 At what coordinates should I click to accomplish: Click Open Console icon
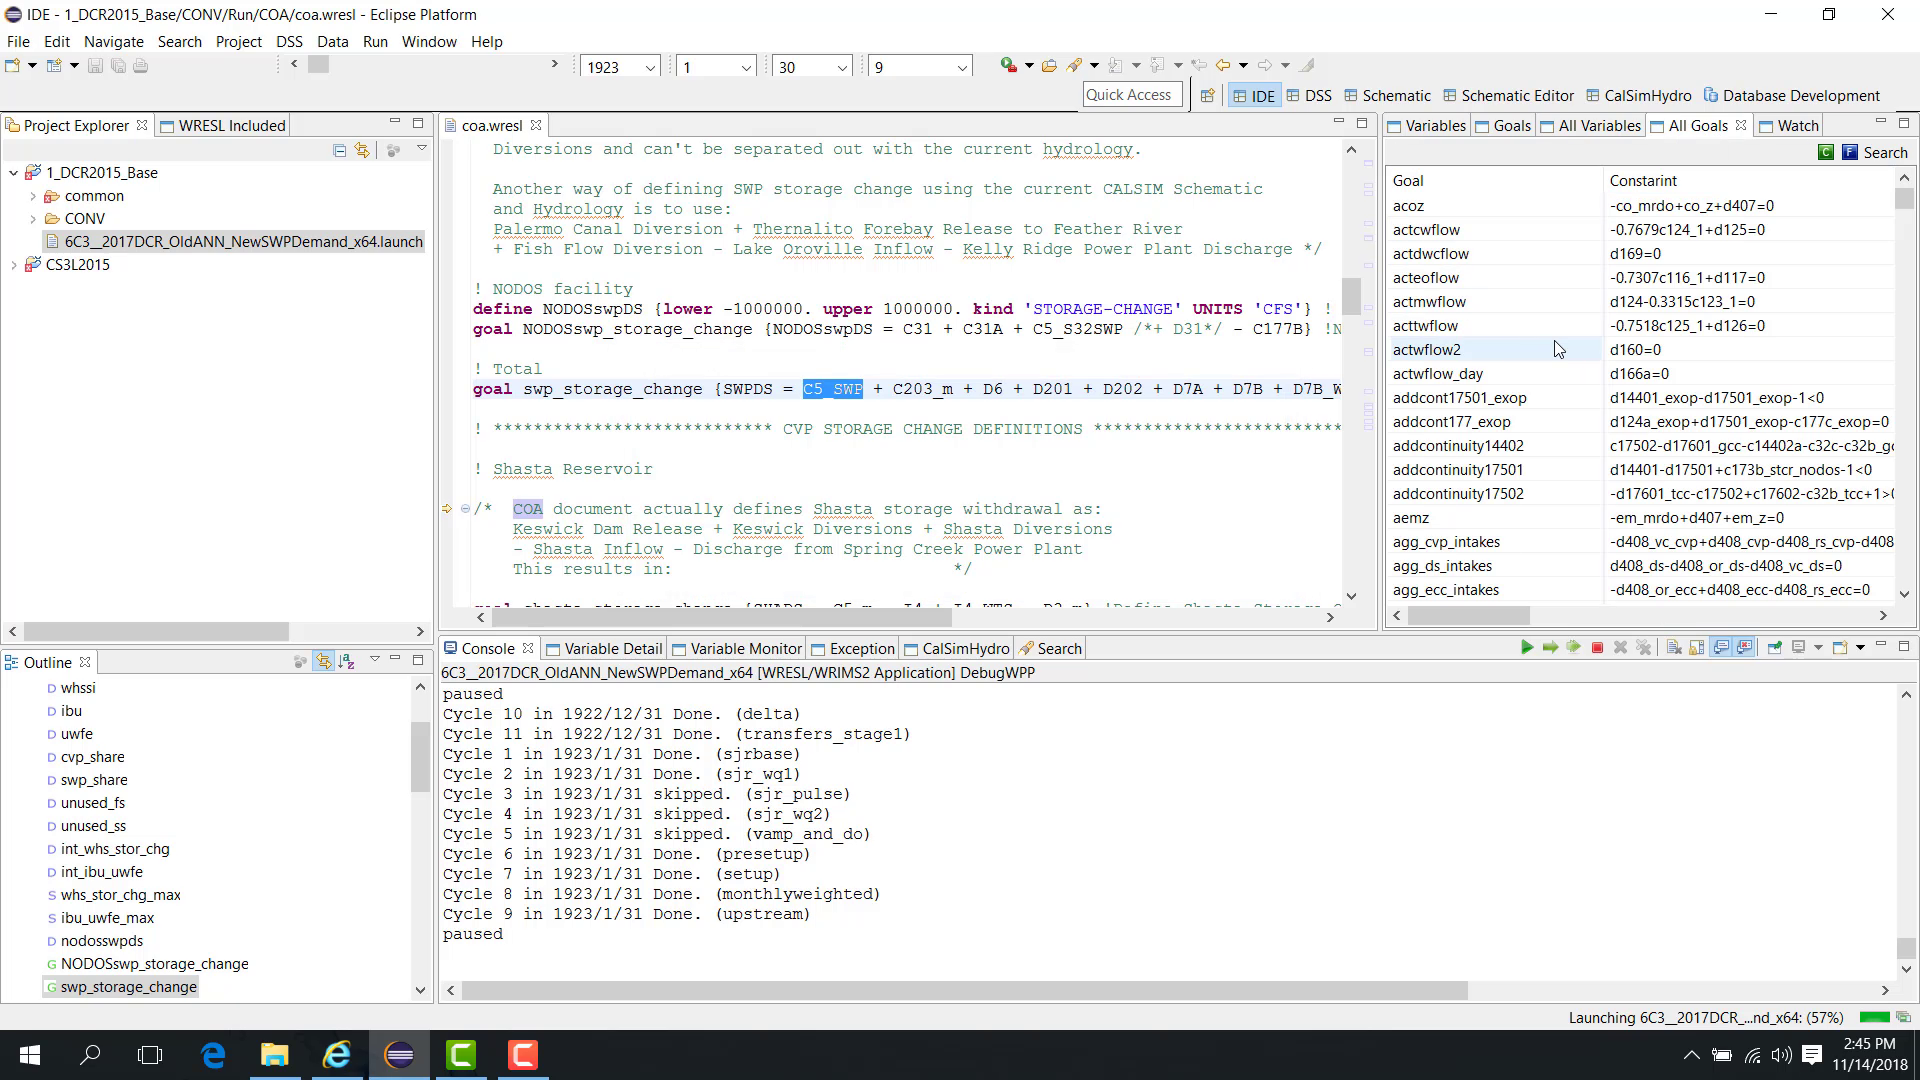(1839, 648)
